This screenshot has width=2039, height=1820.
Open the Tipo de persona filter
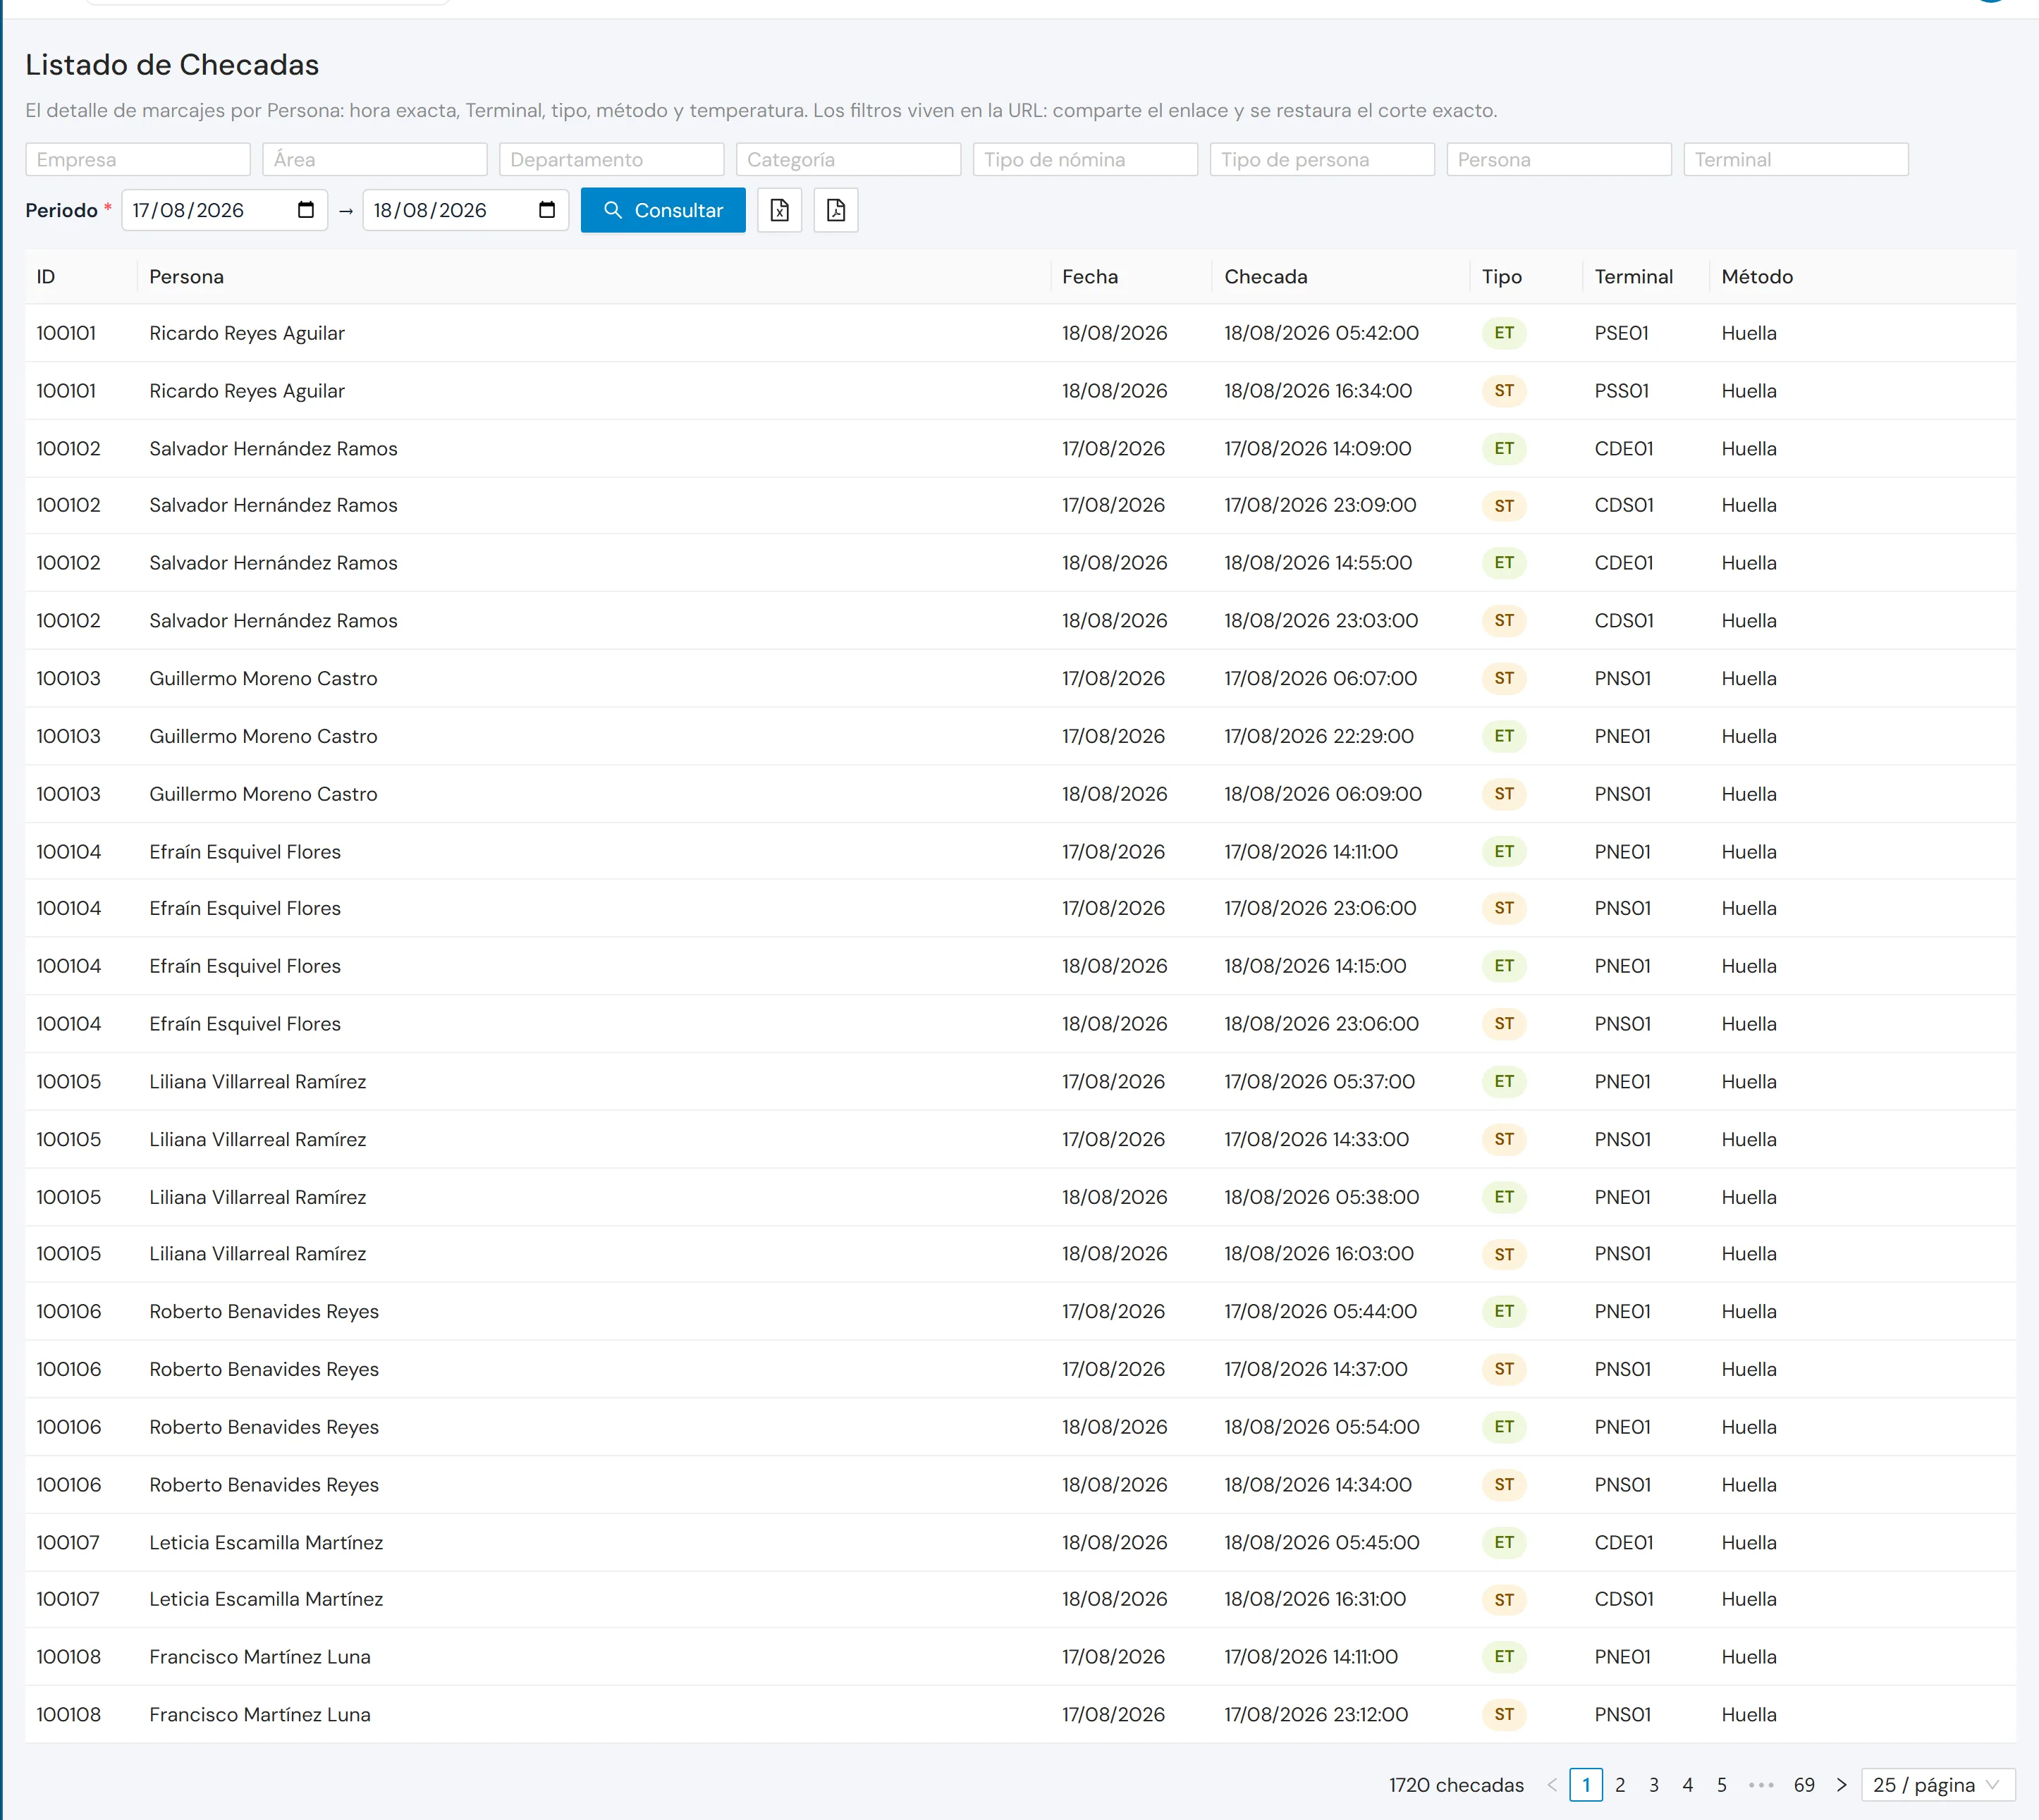click(1322, 159)
